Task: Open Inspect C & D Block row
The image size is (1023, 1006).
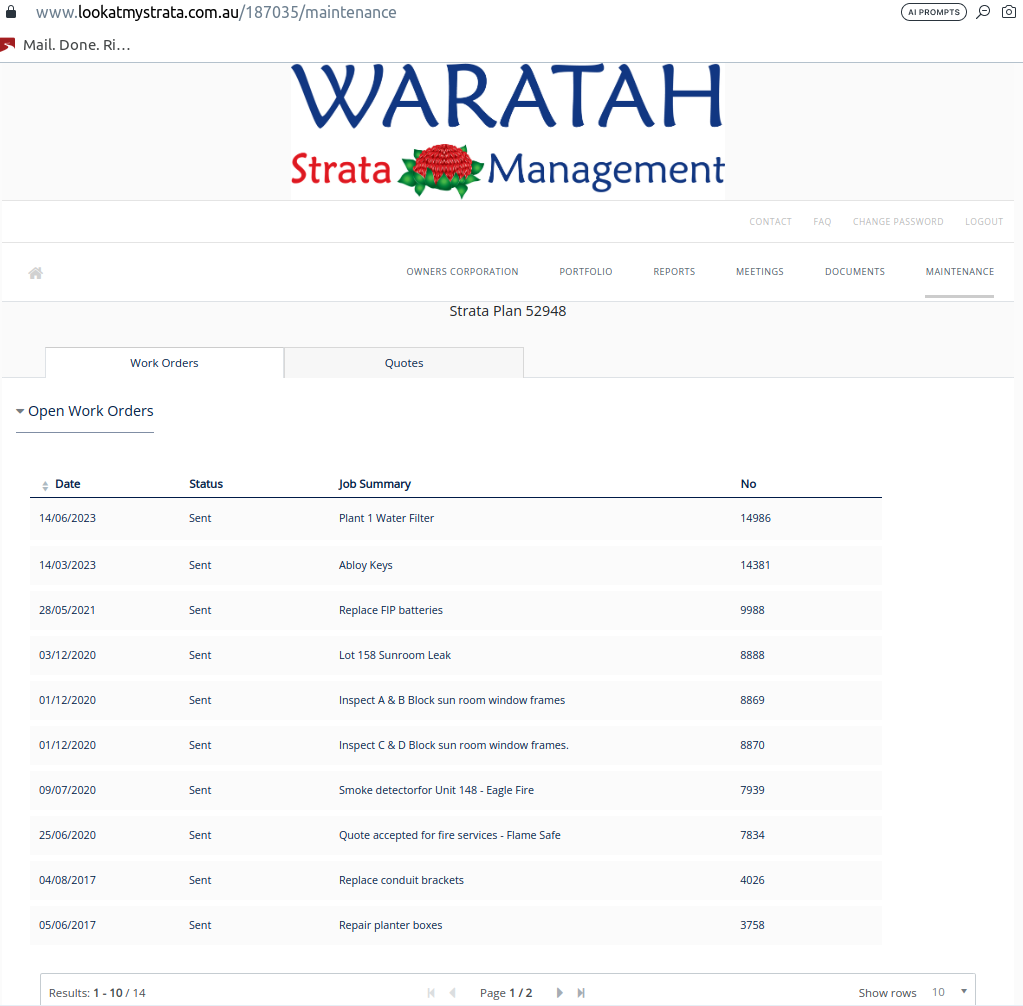Action: pyautogui.click(x=453, y=745)
